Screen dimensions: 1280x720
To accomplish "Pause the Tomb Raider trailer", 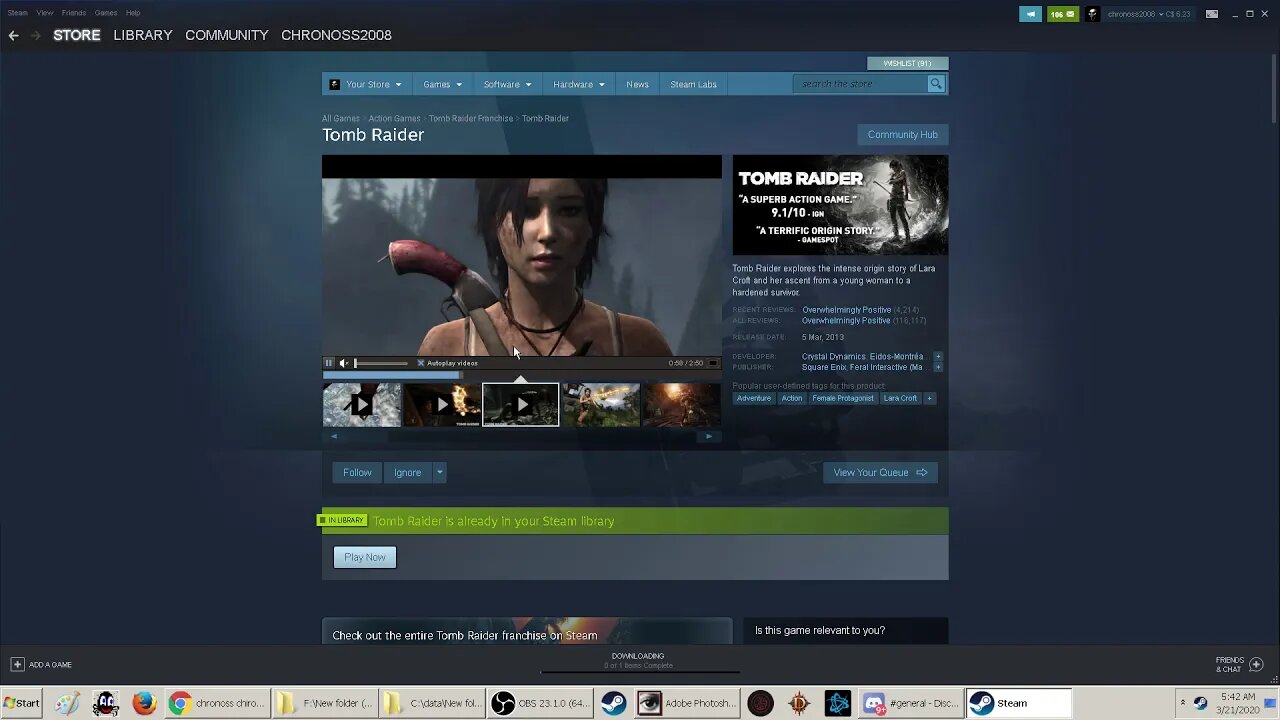I will (x=328, y=363).
